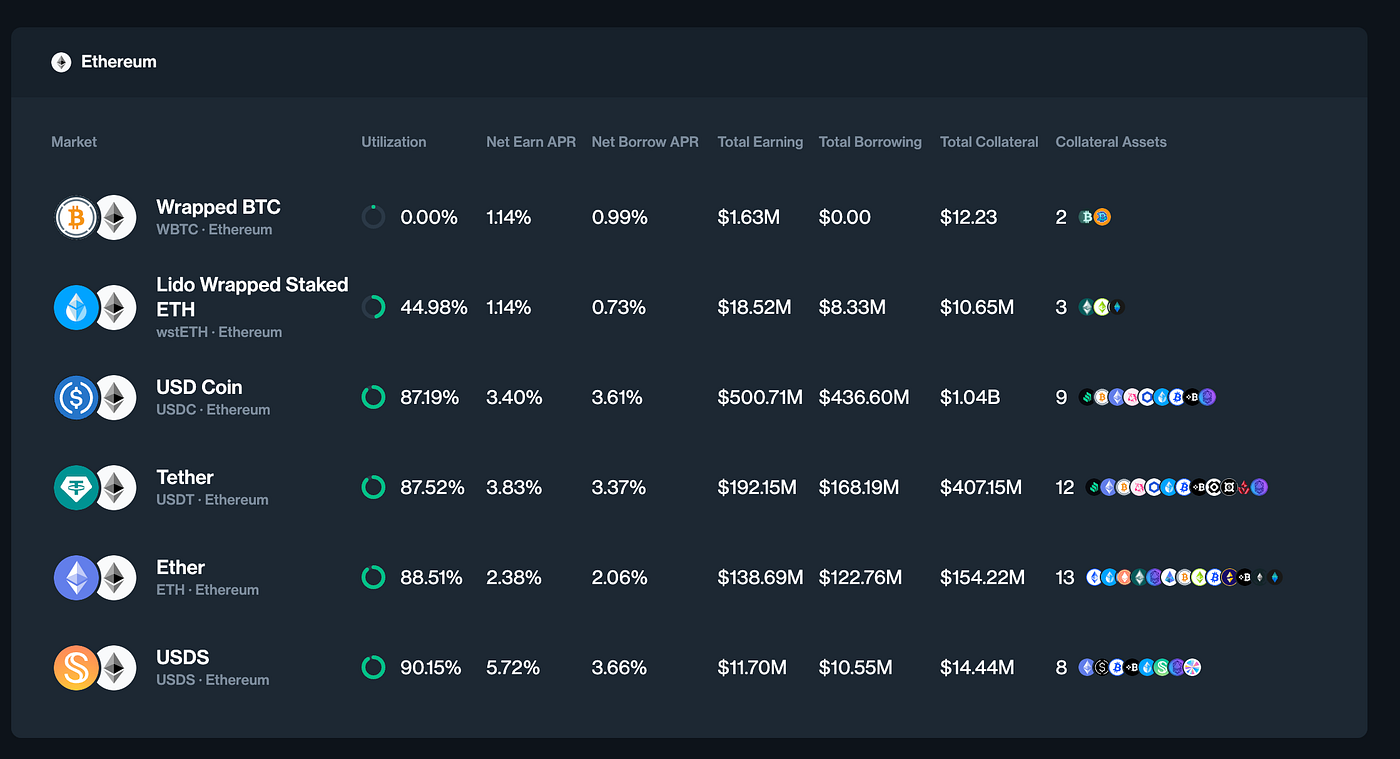
Task: Sort by Total Collateral column
Action: click(x=989, y=142)
